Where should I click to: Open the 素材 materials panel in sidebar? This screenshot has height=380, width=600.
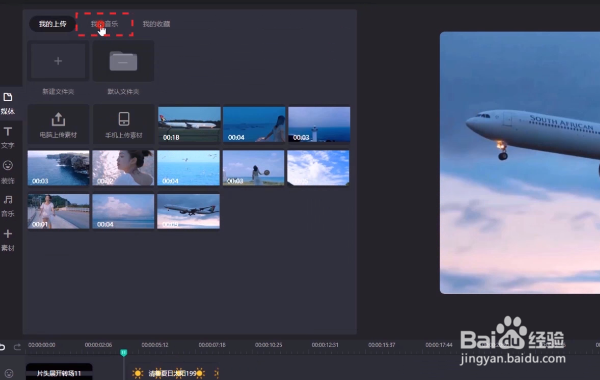[x=8, y=240]
